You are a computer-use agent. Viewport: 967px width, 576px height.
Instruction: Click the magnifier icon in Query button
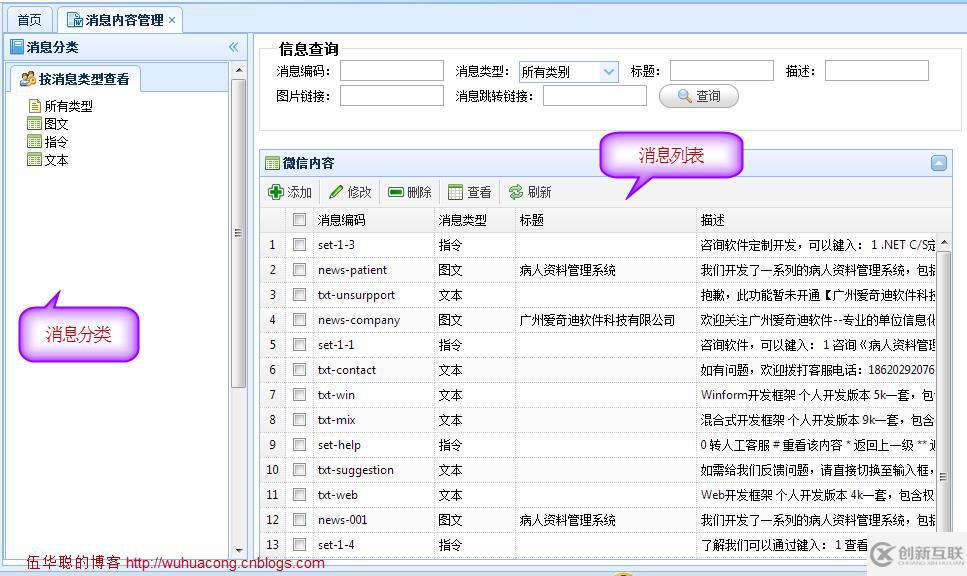click(x=685, y=96)
